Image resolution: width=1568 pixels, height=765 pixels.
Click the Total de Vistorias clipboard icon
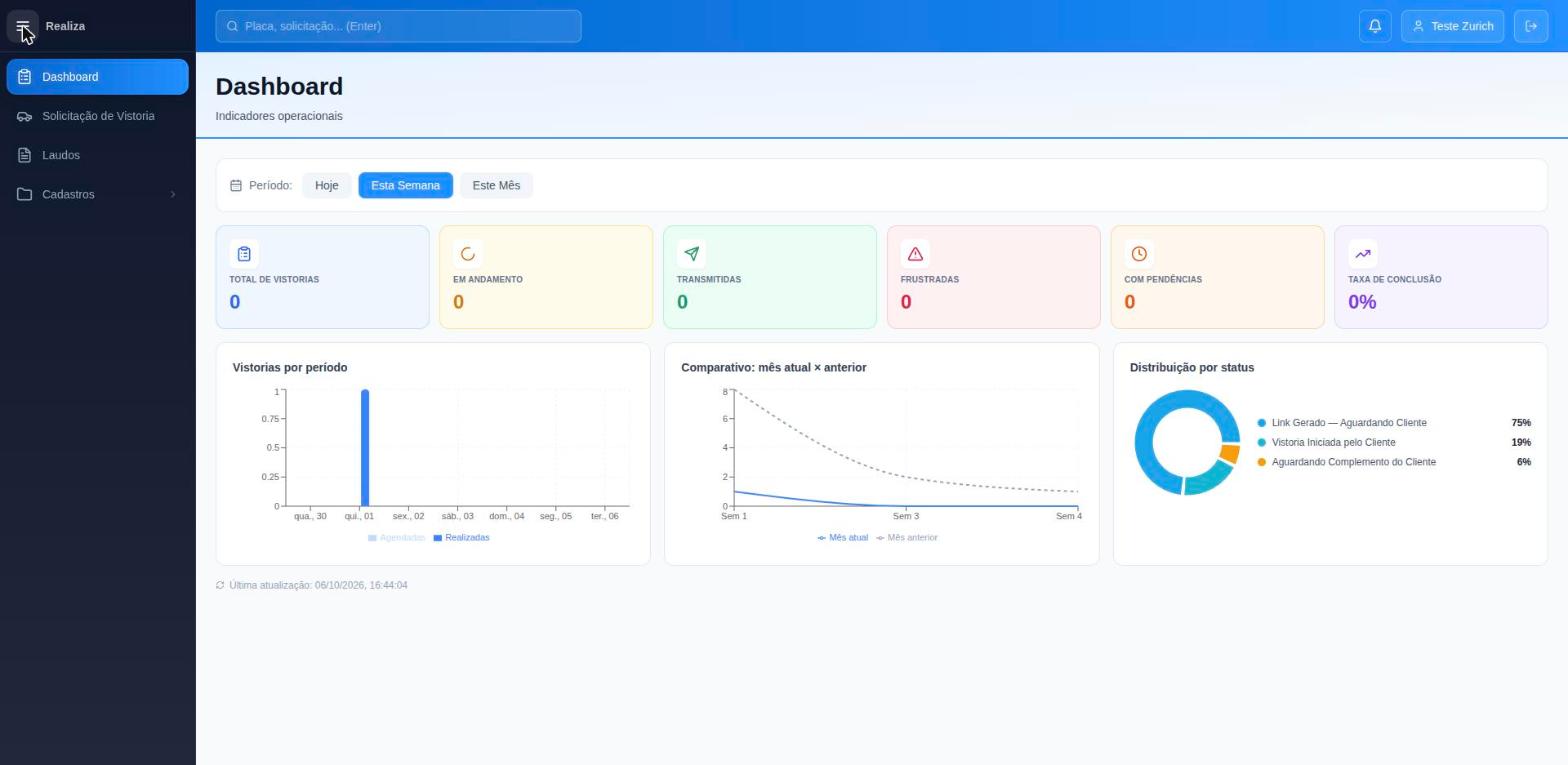click(x=244, y=254)
